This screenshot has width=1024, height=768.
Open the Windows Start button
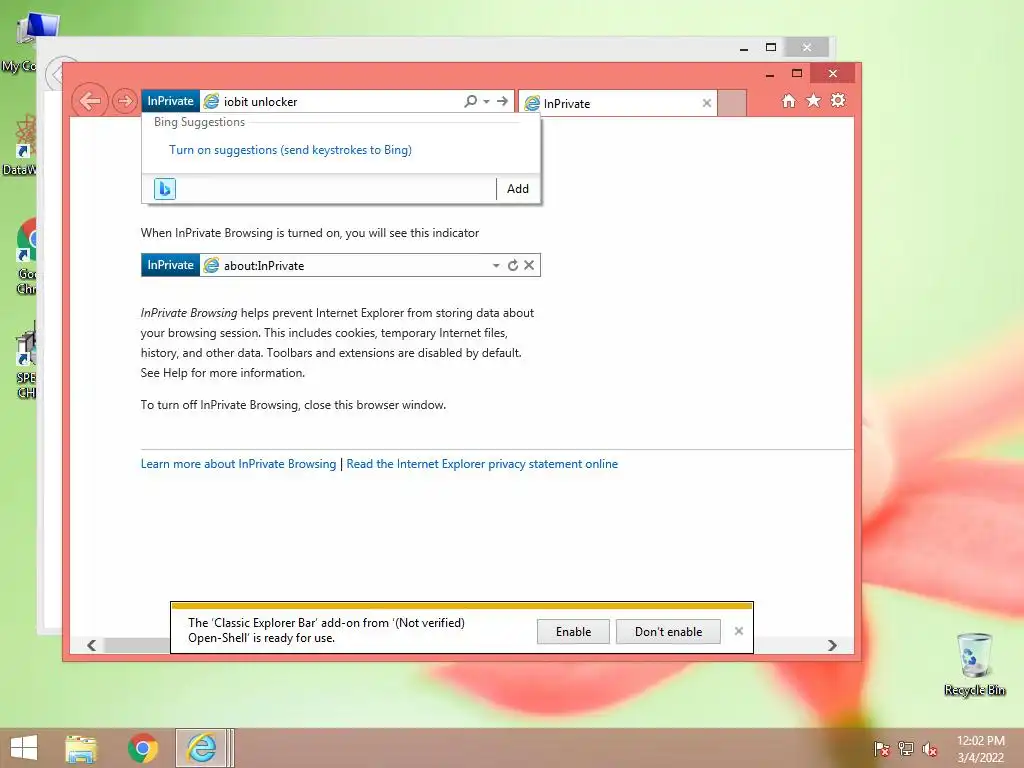pos(24,748)
